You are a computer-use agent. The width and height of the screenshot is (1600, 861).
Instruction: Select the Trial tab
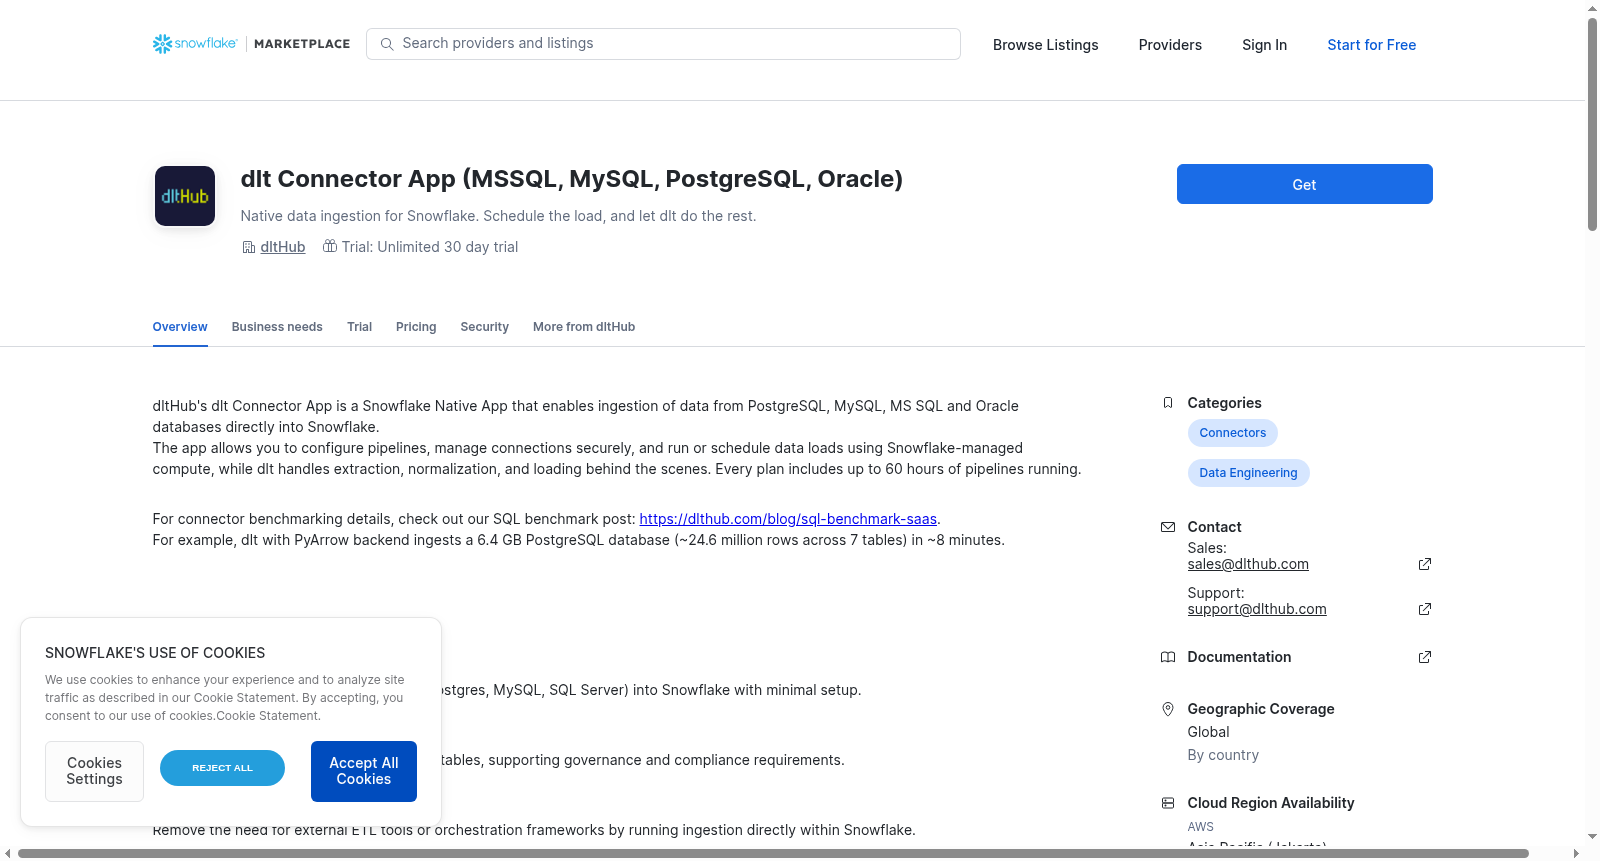pos(359,327)
